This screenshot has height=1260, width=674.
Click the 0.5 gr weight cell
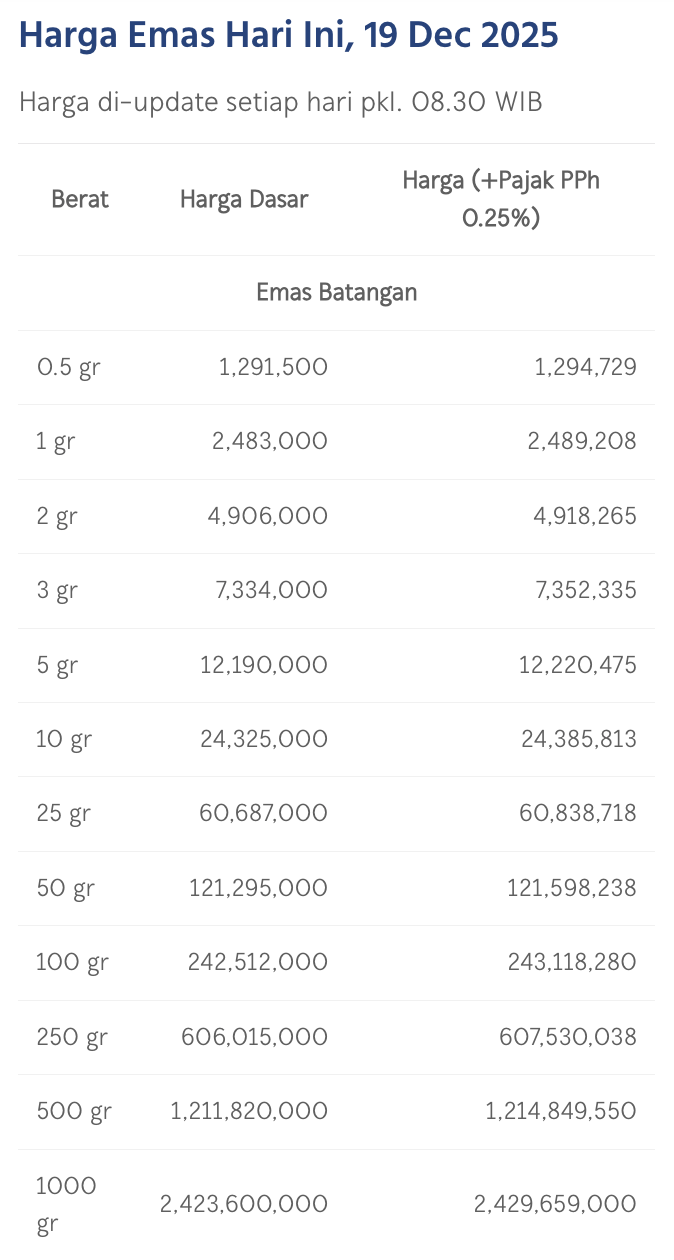tap(68, 367)
